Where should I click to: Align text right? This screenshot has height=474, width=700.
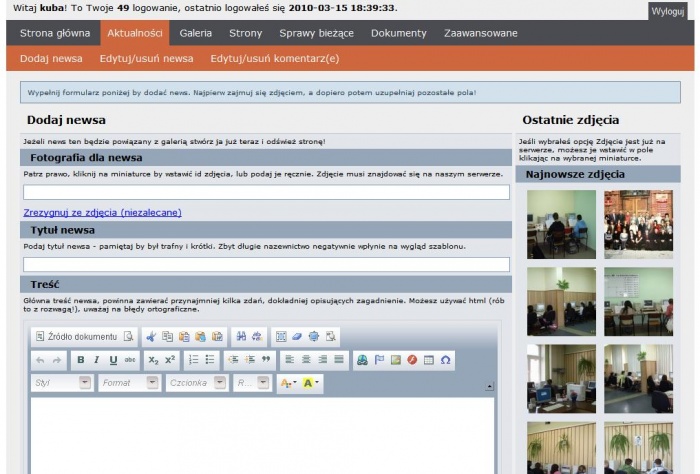tap(322, 360)
